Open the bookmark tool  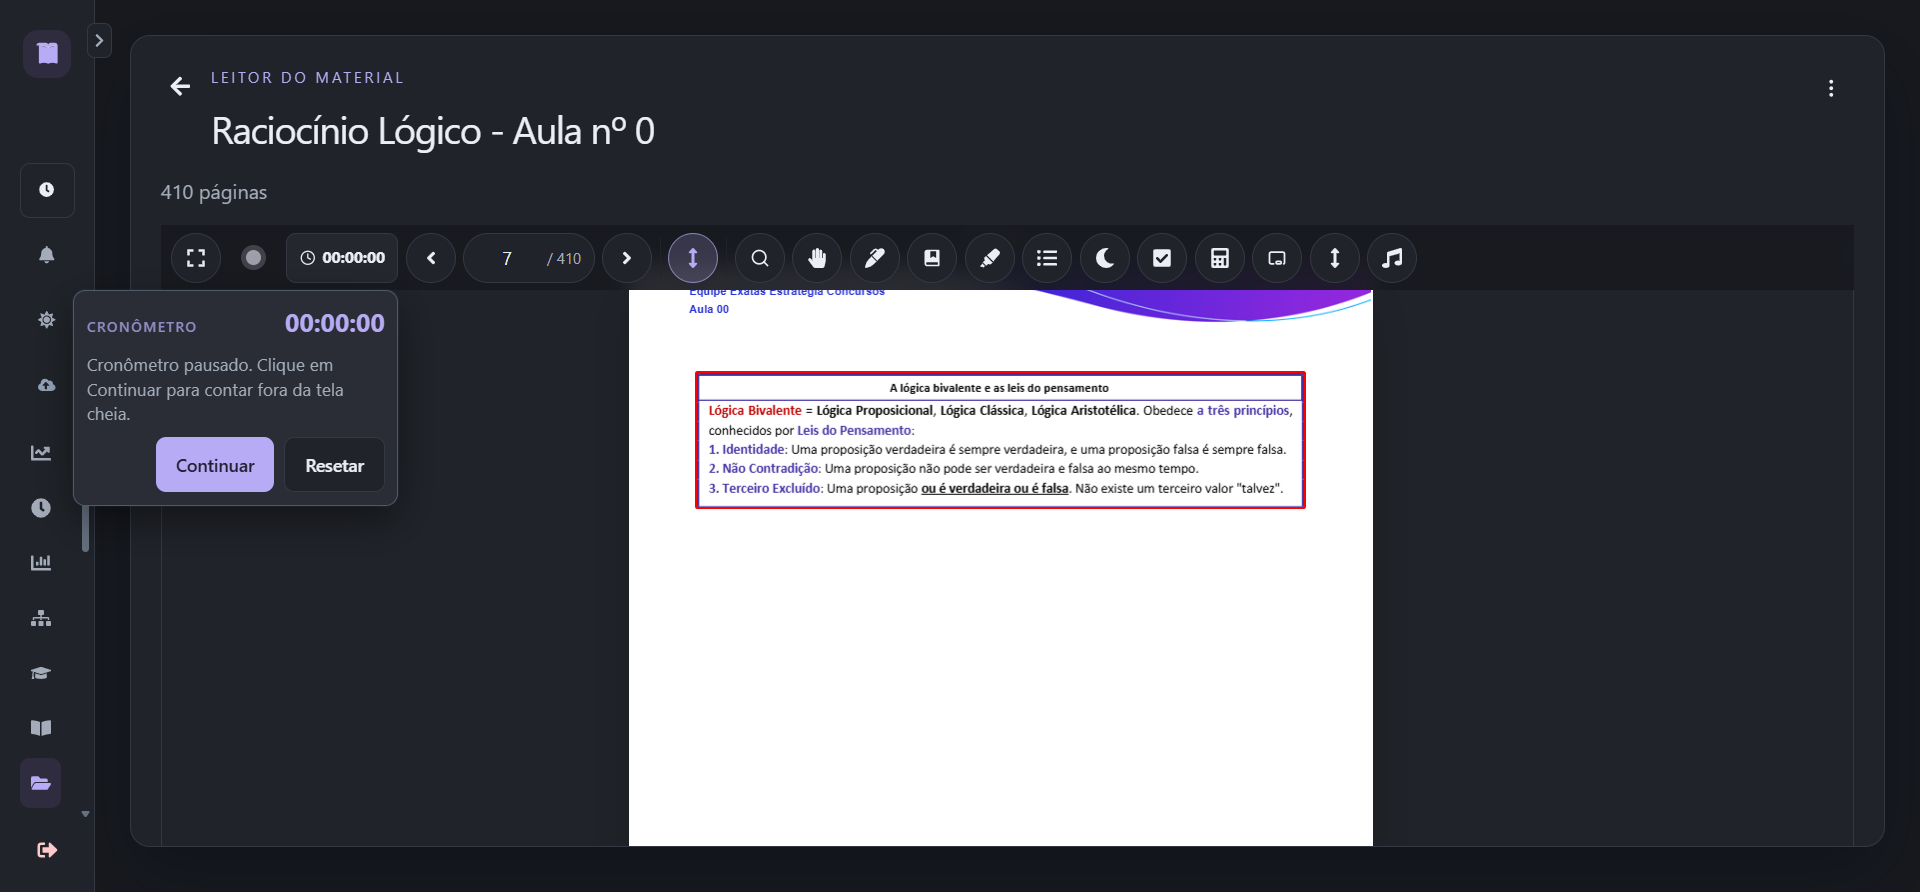tap(932, 258)
